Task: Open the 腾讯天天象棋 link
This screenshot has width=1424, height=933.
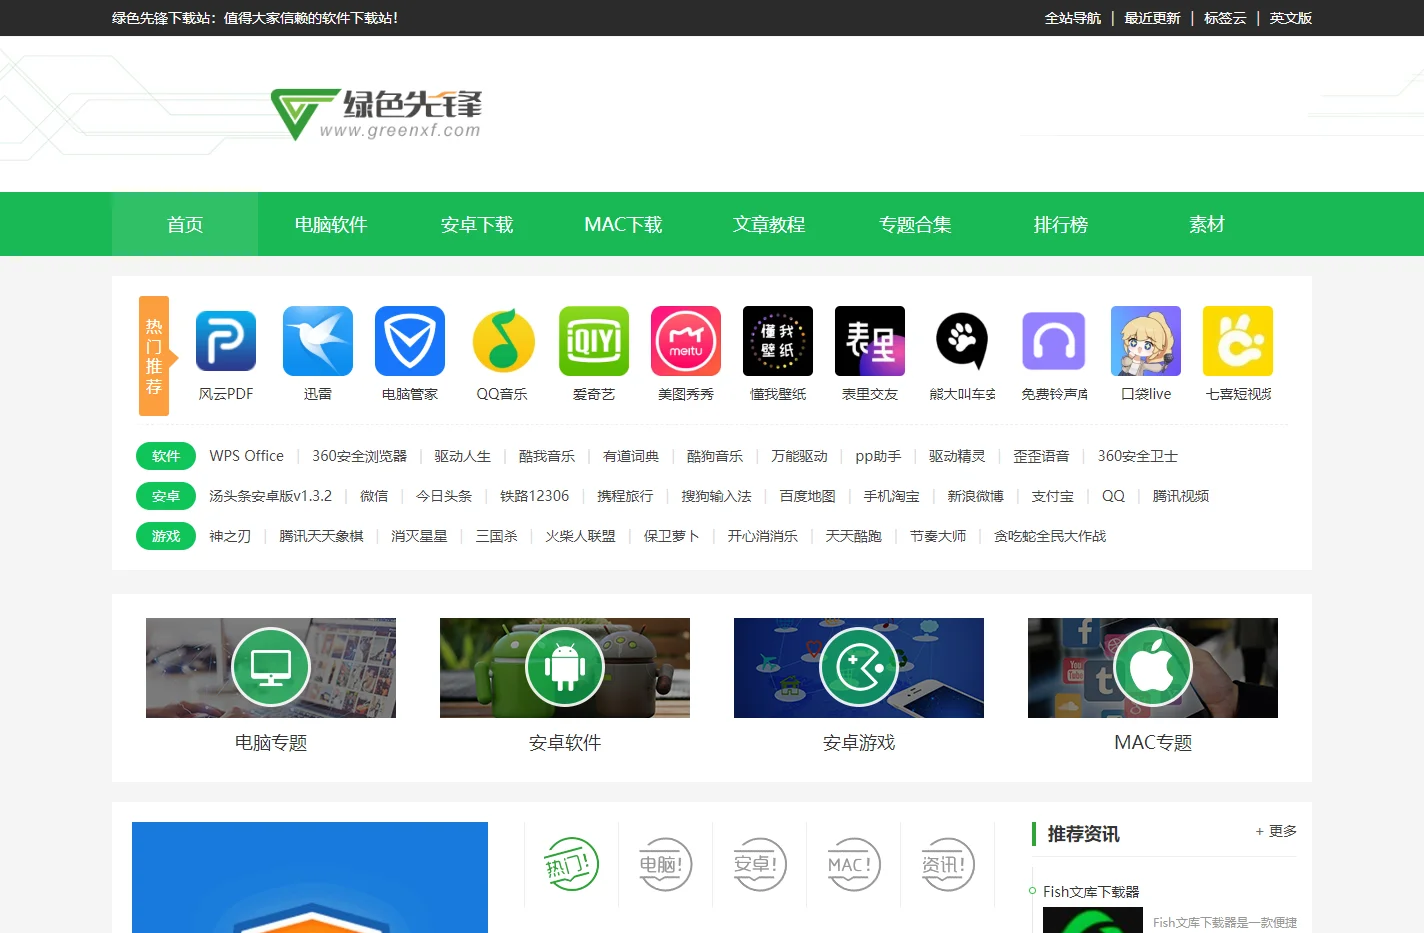Action: 321,536
